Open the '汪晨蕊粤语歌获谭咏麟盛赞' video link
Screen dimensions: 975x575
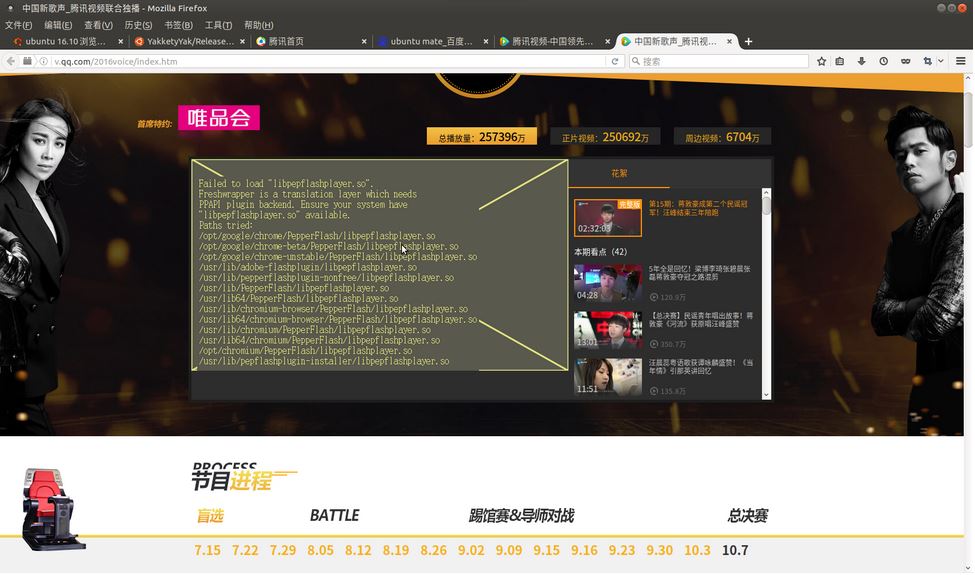pyautogui.click(x=701, y=366)
